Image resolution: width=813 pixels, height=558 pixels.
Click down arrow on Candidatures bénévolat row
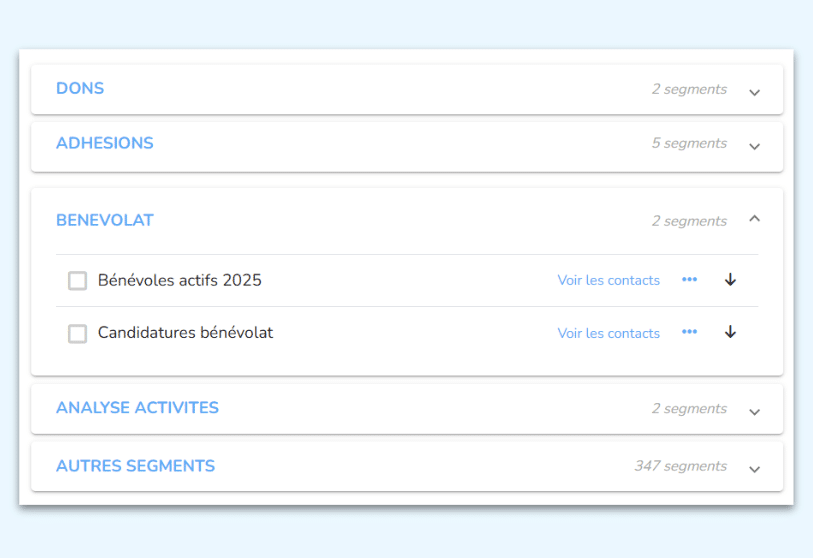coord(730,332)
